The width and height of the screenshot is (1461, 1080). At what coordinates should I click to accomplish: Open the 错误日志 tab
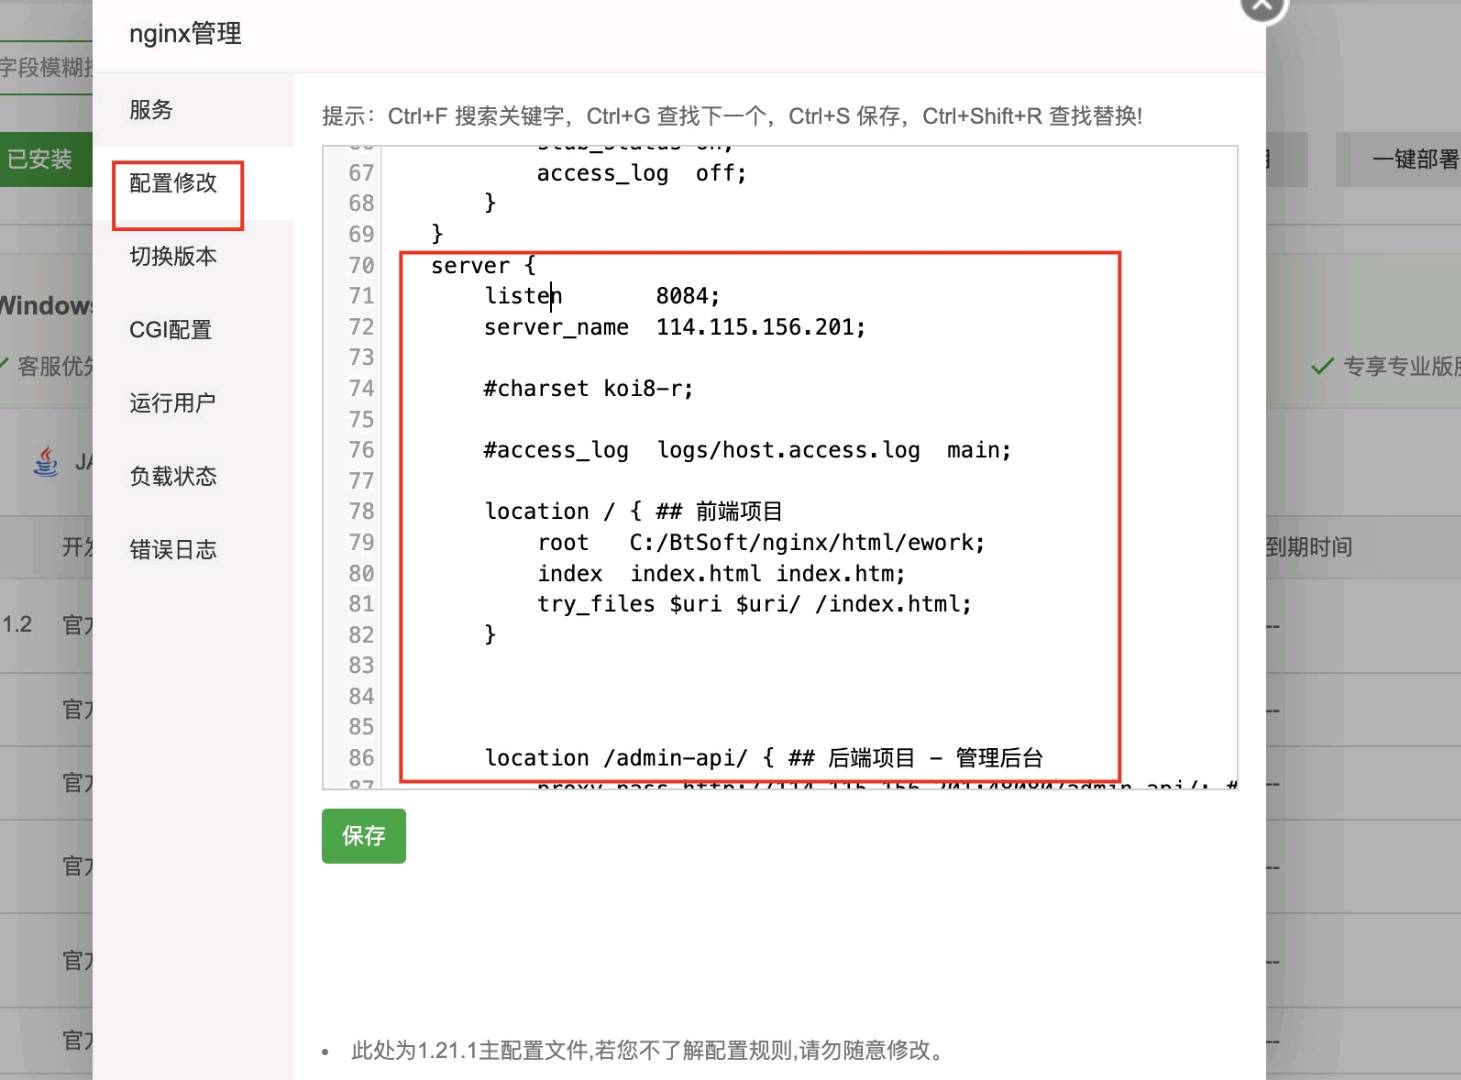tap(173, 549)
